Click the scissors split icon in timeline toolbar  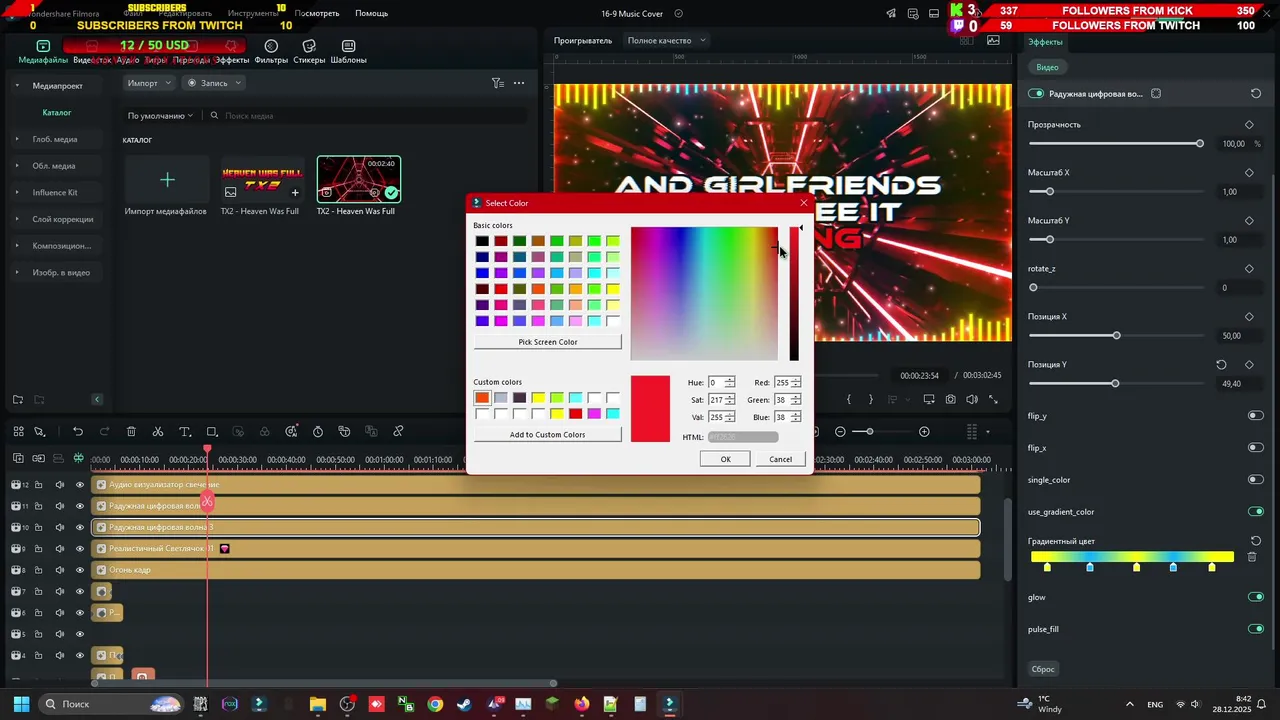coord(158,432)
